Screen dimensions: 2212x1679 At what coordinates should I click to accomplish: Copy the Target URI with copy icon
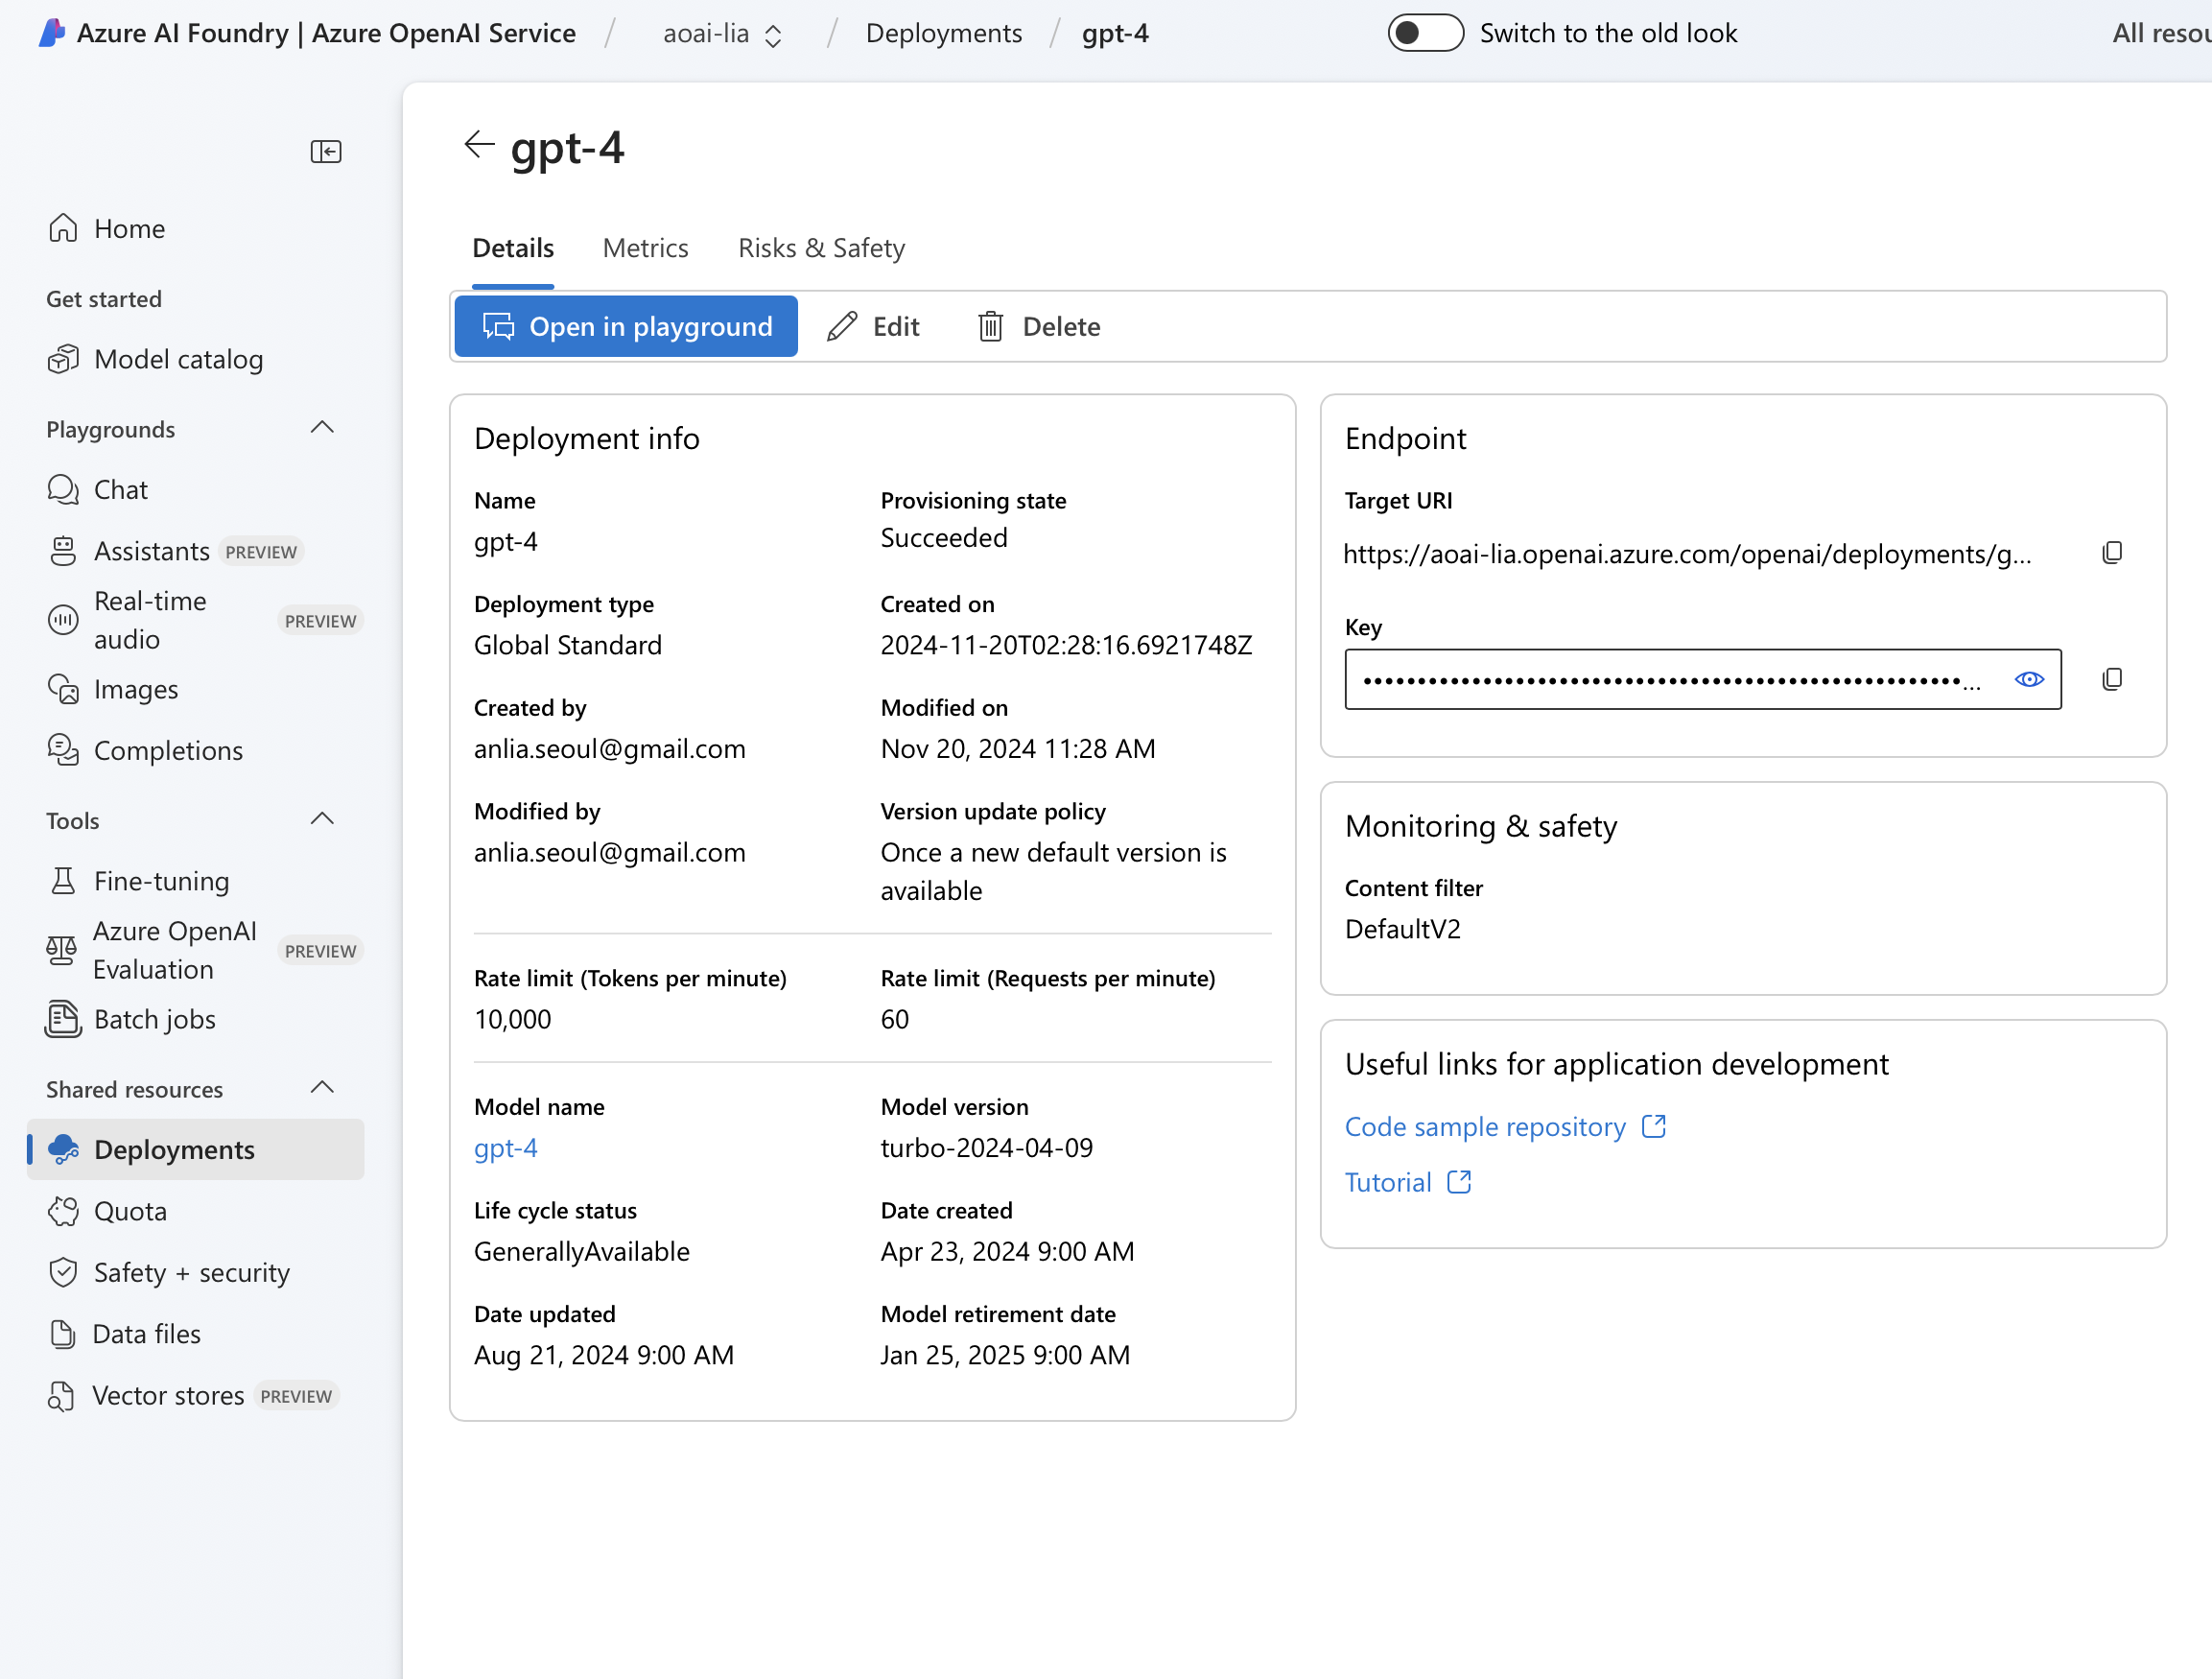pos(2111,553)
